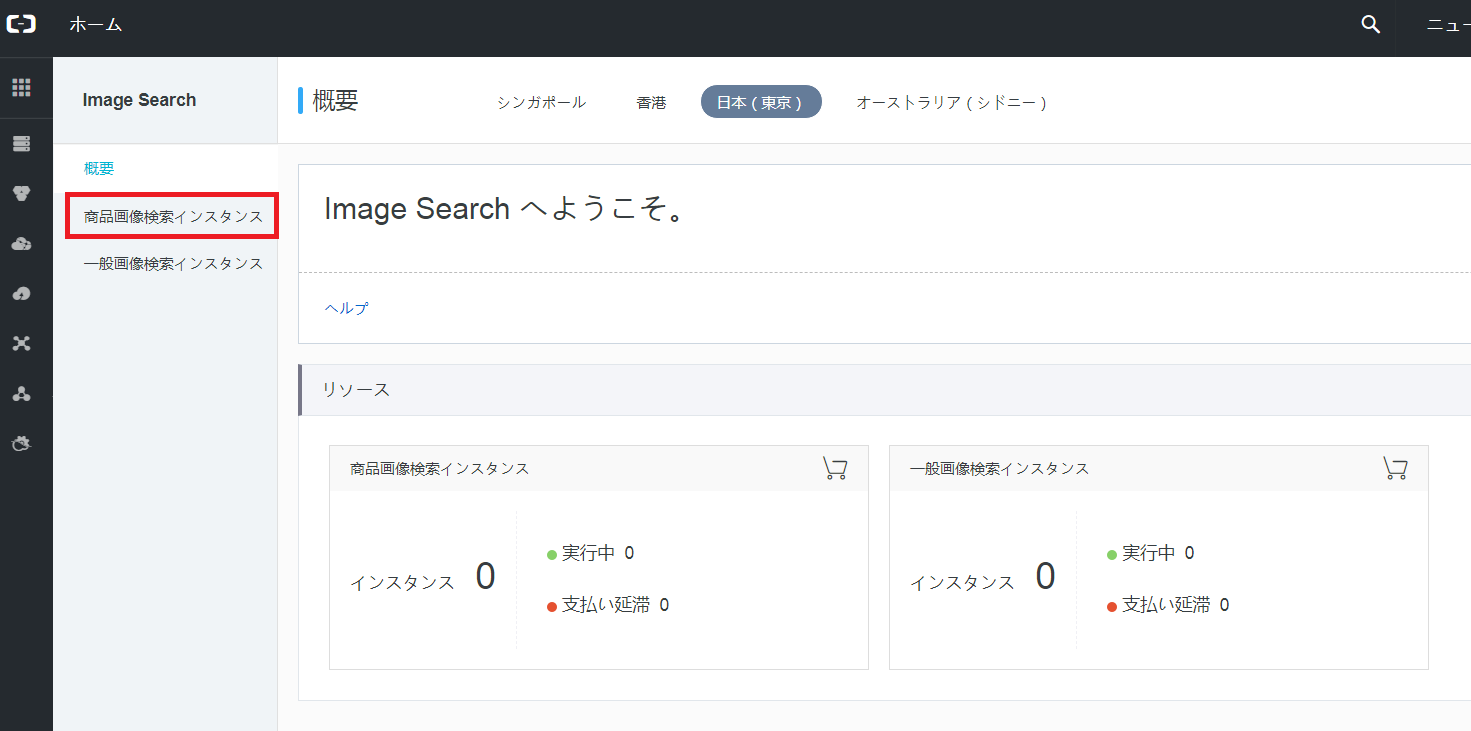Open the search magnifier in top bar
Screen dimensions: 1471x731
pyautogui.click(x=1370, y=25)
